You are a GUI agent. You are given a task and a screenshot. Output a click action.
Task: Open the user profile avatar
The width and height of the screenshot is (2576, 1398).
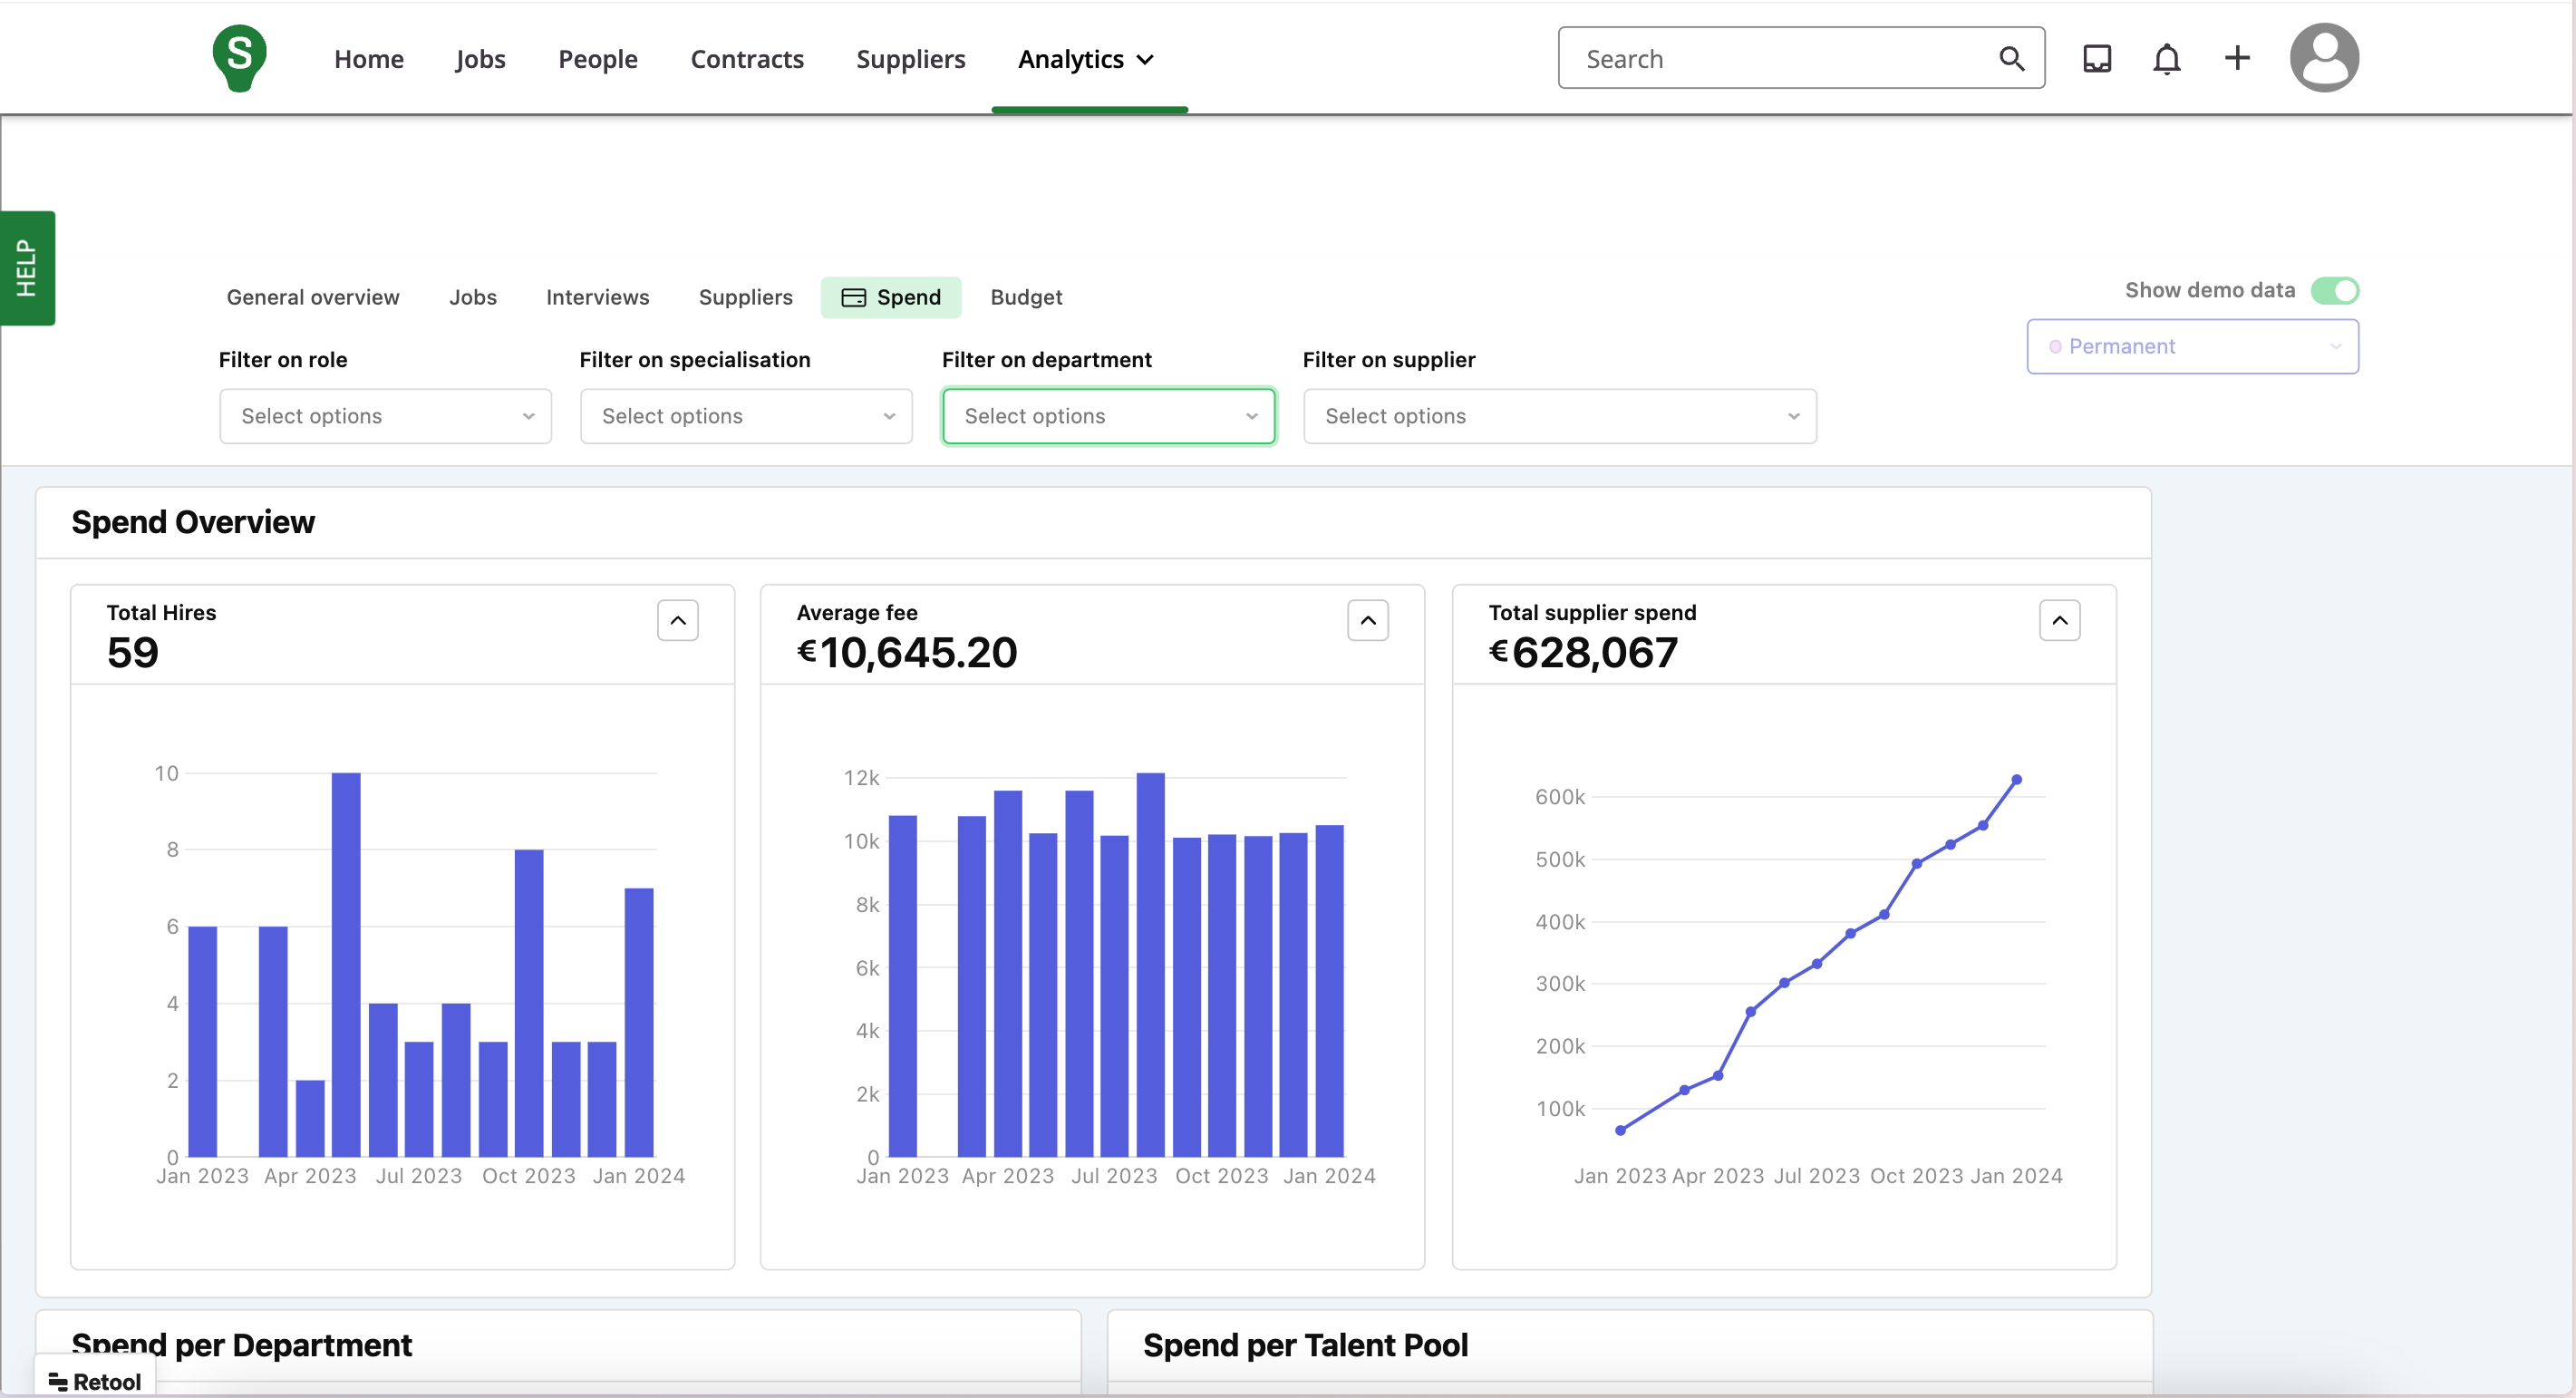(x=2323, y=58)
